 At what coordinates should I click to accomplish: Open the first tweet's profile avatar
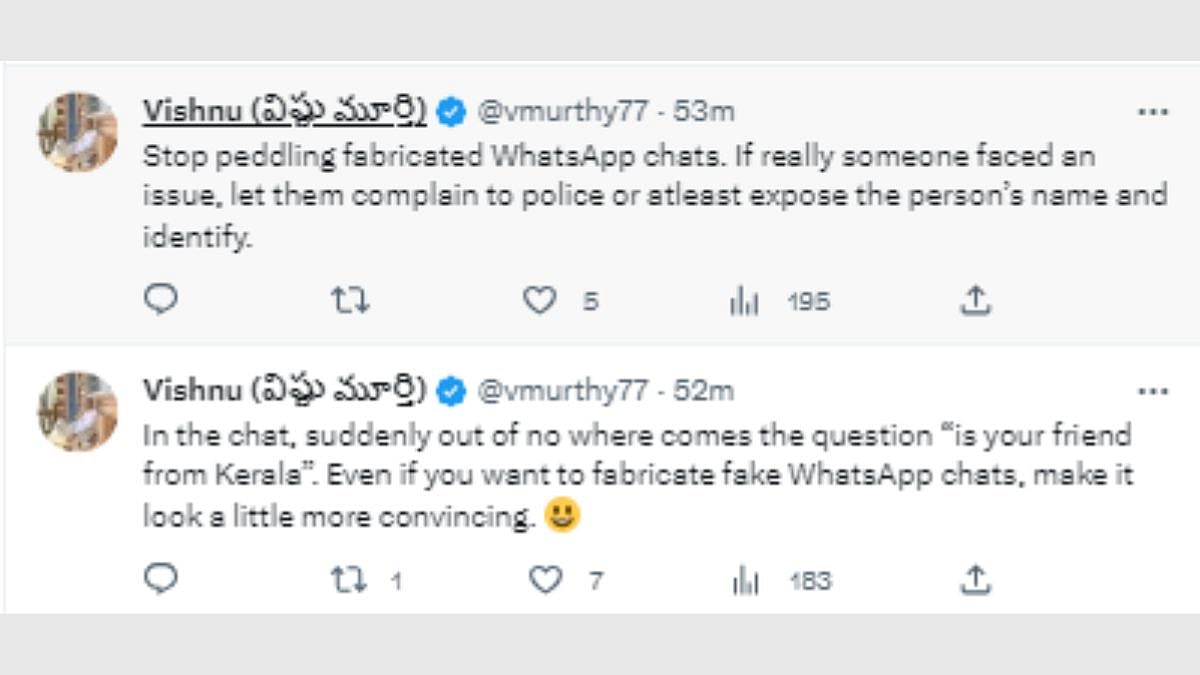pyautogui.click(x=78, y=132)
